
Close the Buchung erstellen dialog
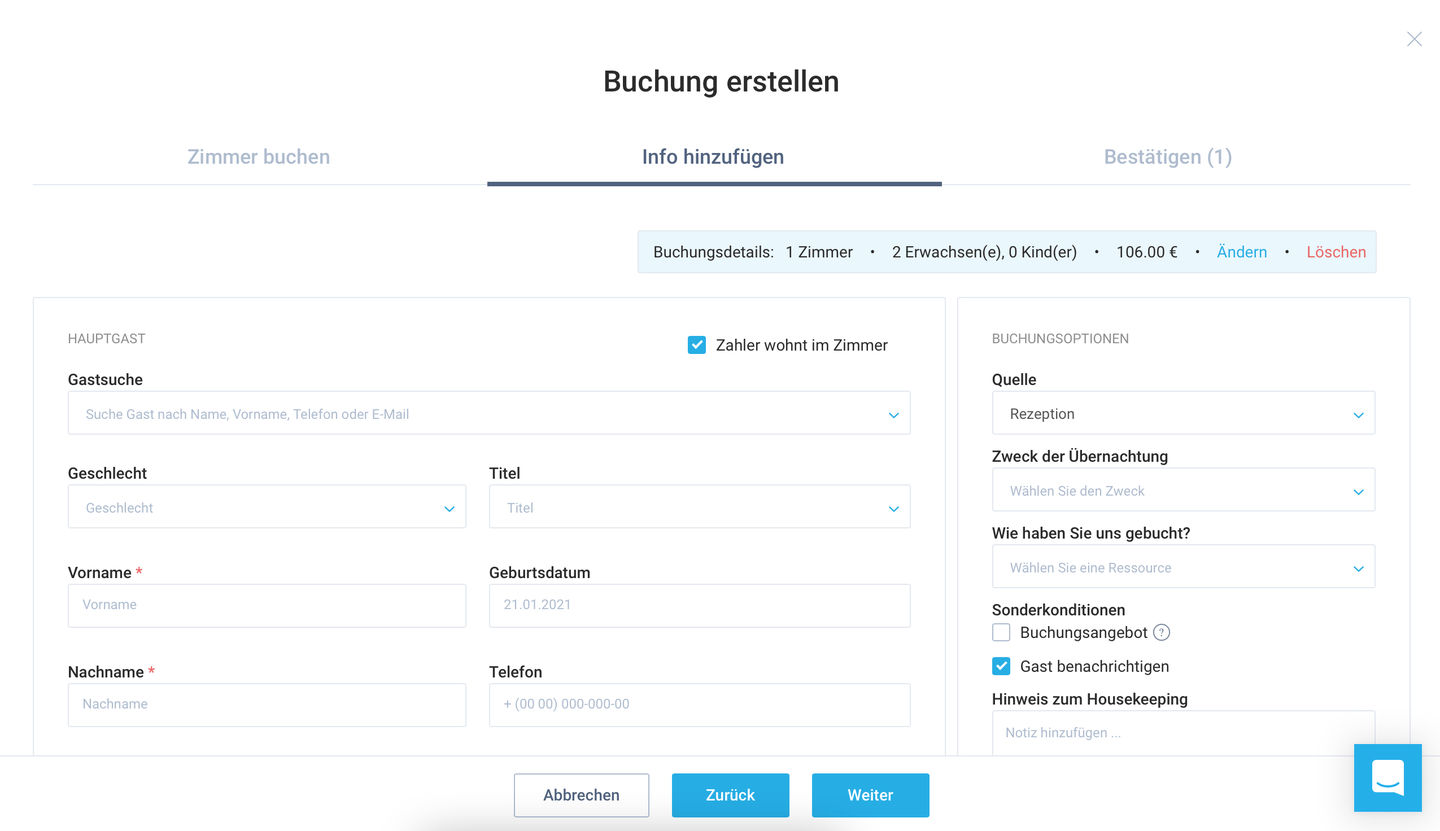[x=1414, y=39]
